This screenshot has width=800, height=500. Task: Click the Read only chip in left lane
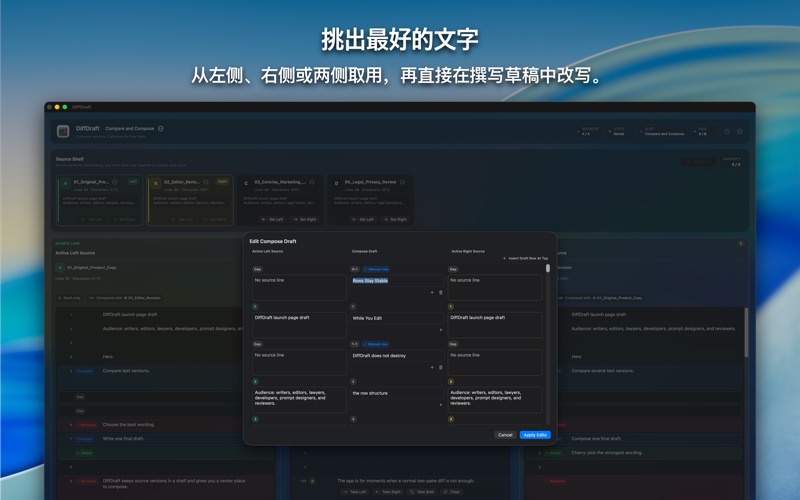pos(70,298)
